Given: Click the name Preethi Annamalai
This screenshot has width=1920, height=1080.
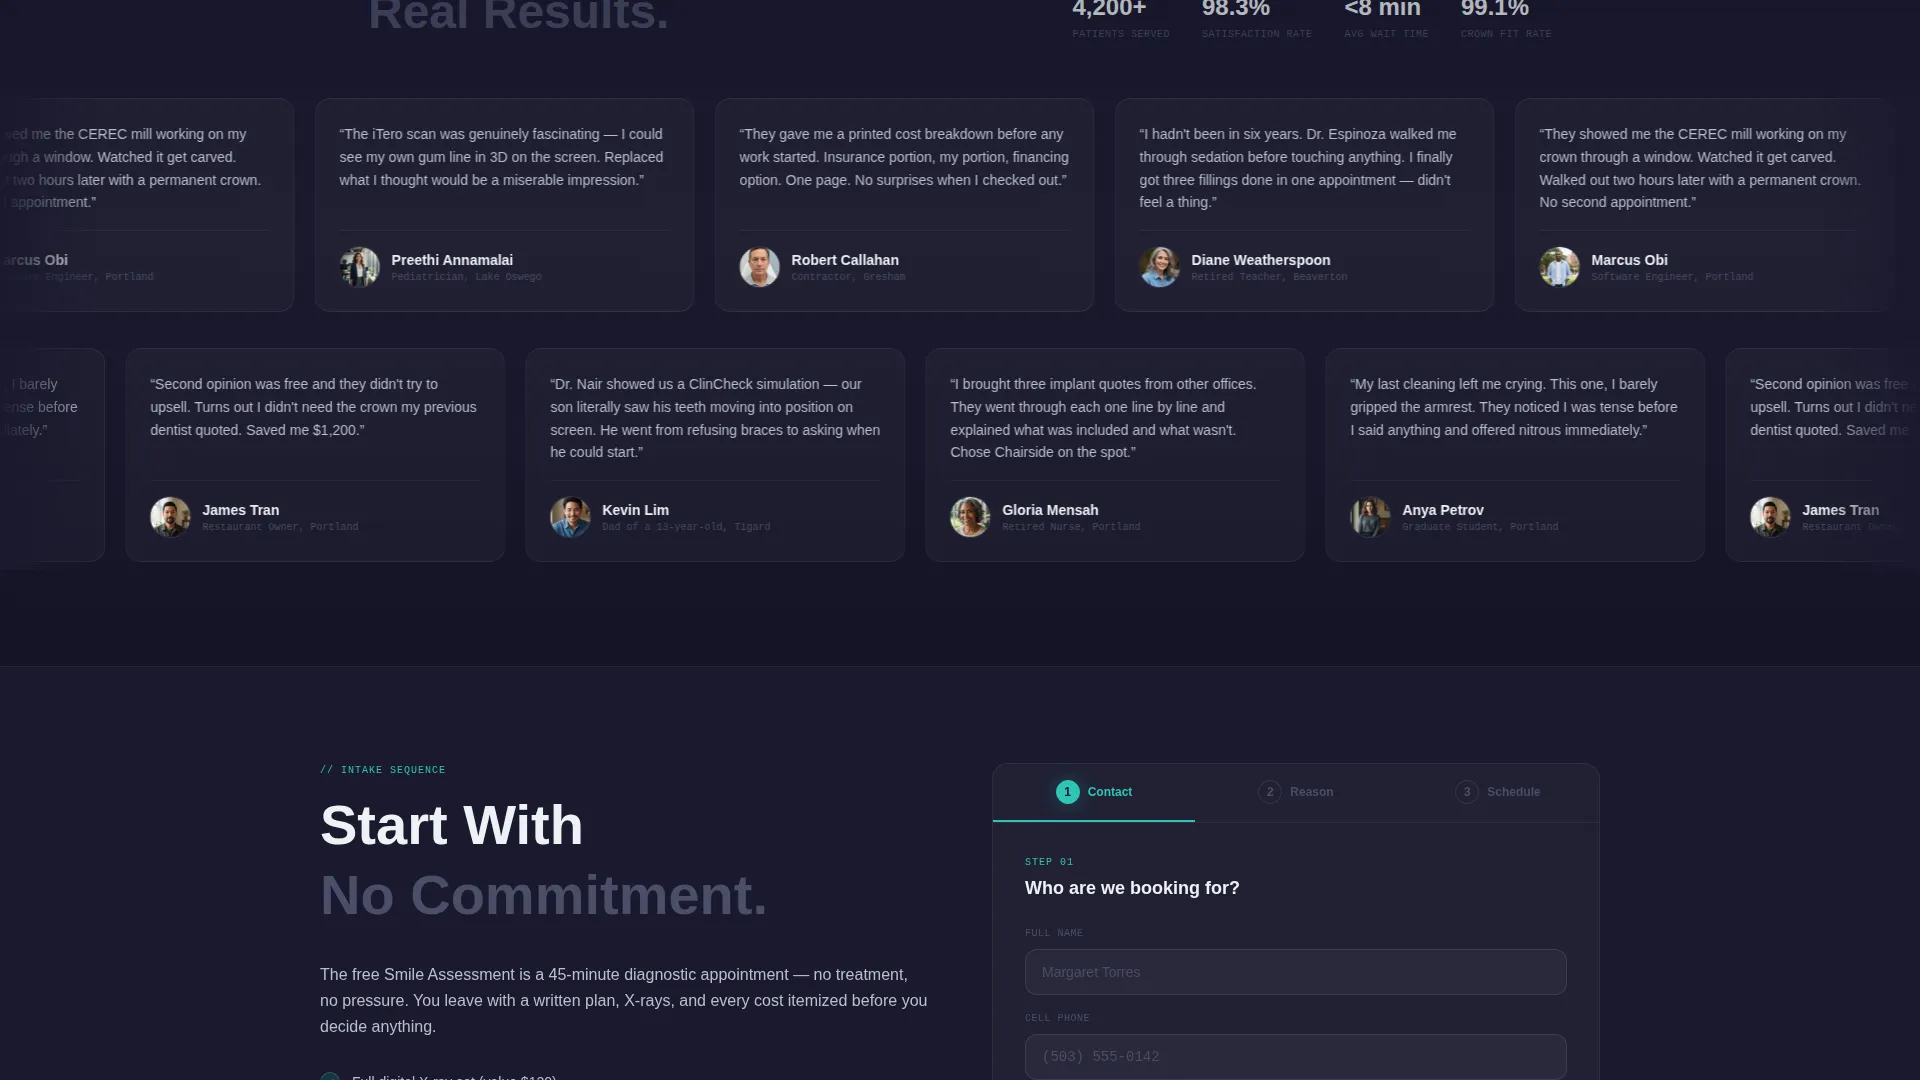Looking at the screenshot, I should (452, 260).
